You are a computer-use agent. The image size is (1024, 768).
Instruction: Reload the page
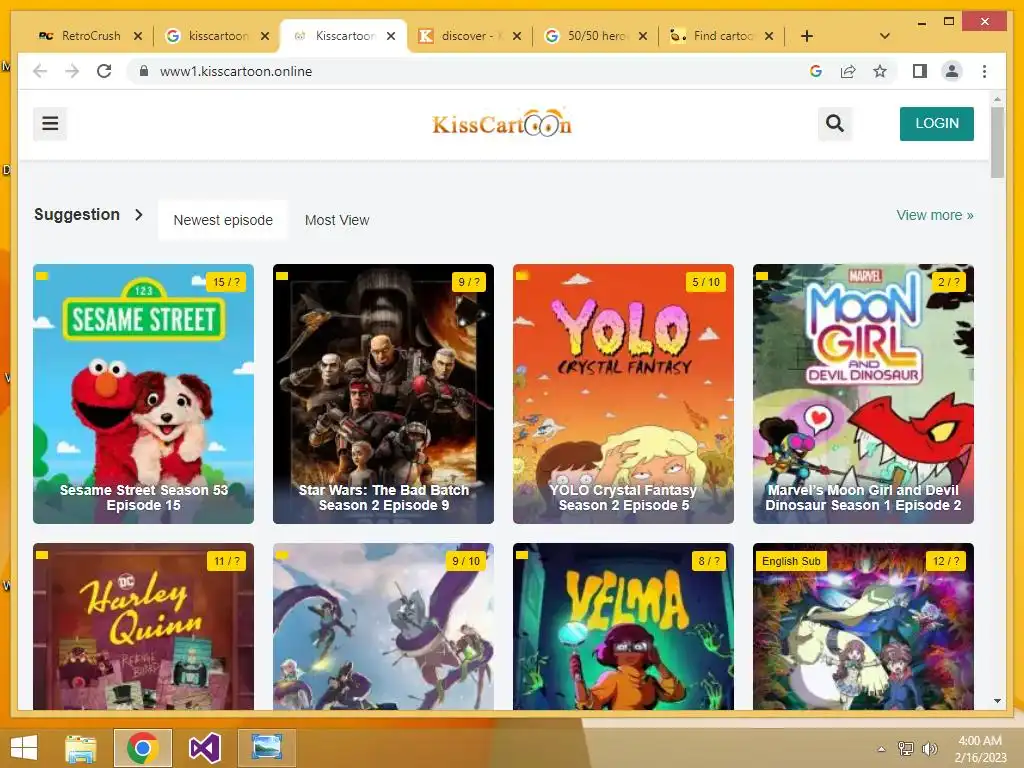[x=104, y=71]
